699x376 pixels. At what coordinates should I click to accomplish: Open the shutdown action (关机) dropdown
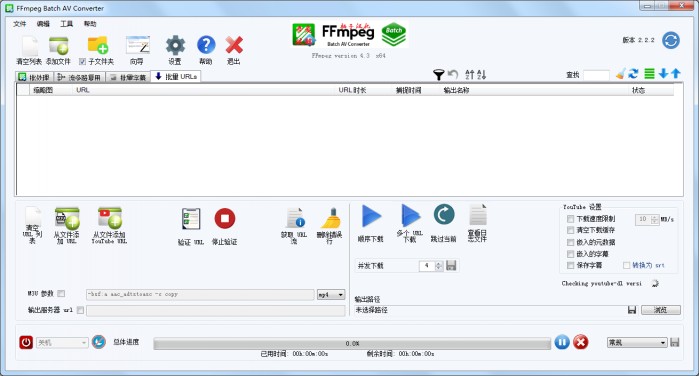click(62, 343)
